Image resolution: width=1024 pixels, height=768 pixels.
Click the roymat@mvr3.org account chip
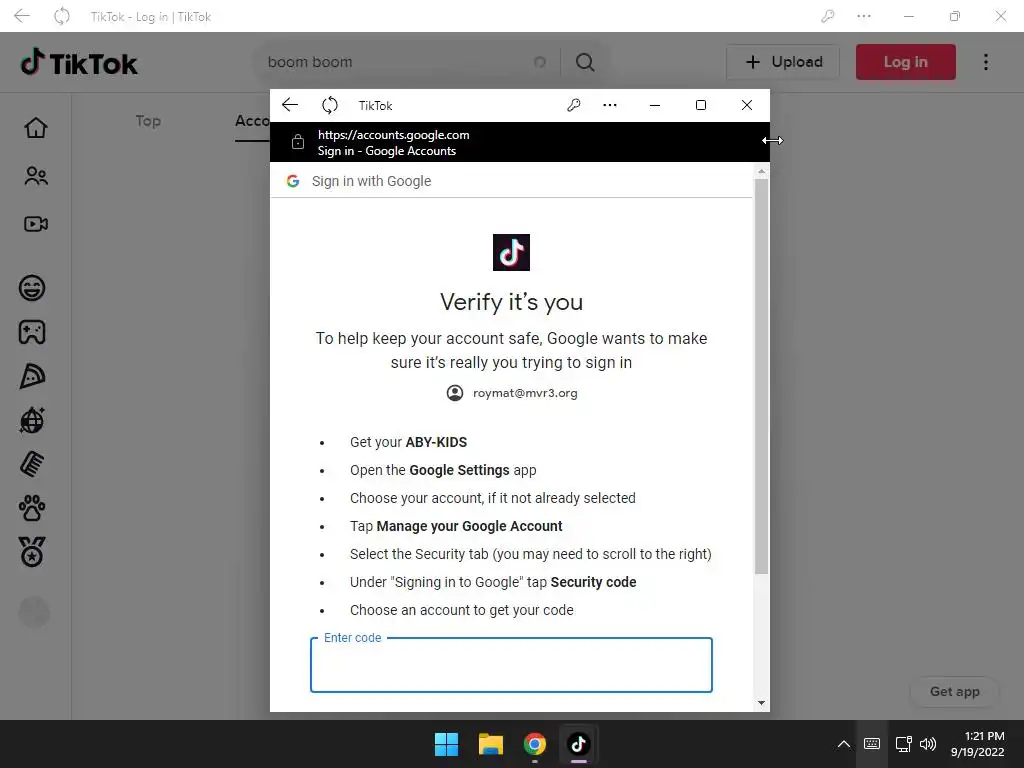tap(511, 392)
